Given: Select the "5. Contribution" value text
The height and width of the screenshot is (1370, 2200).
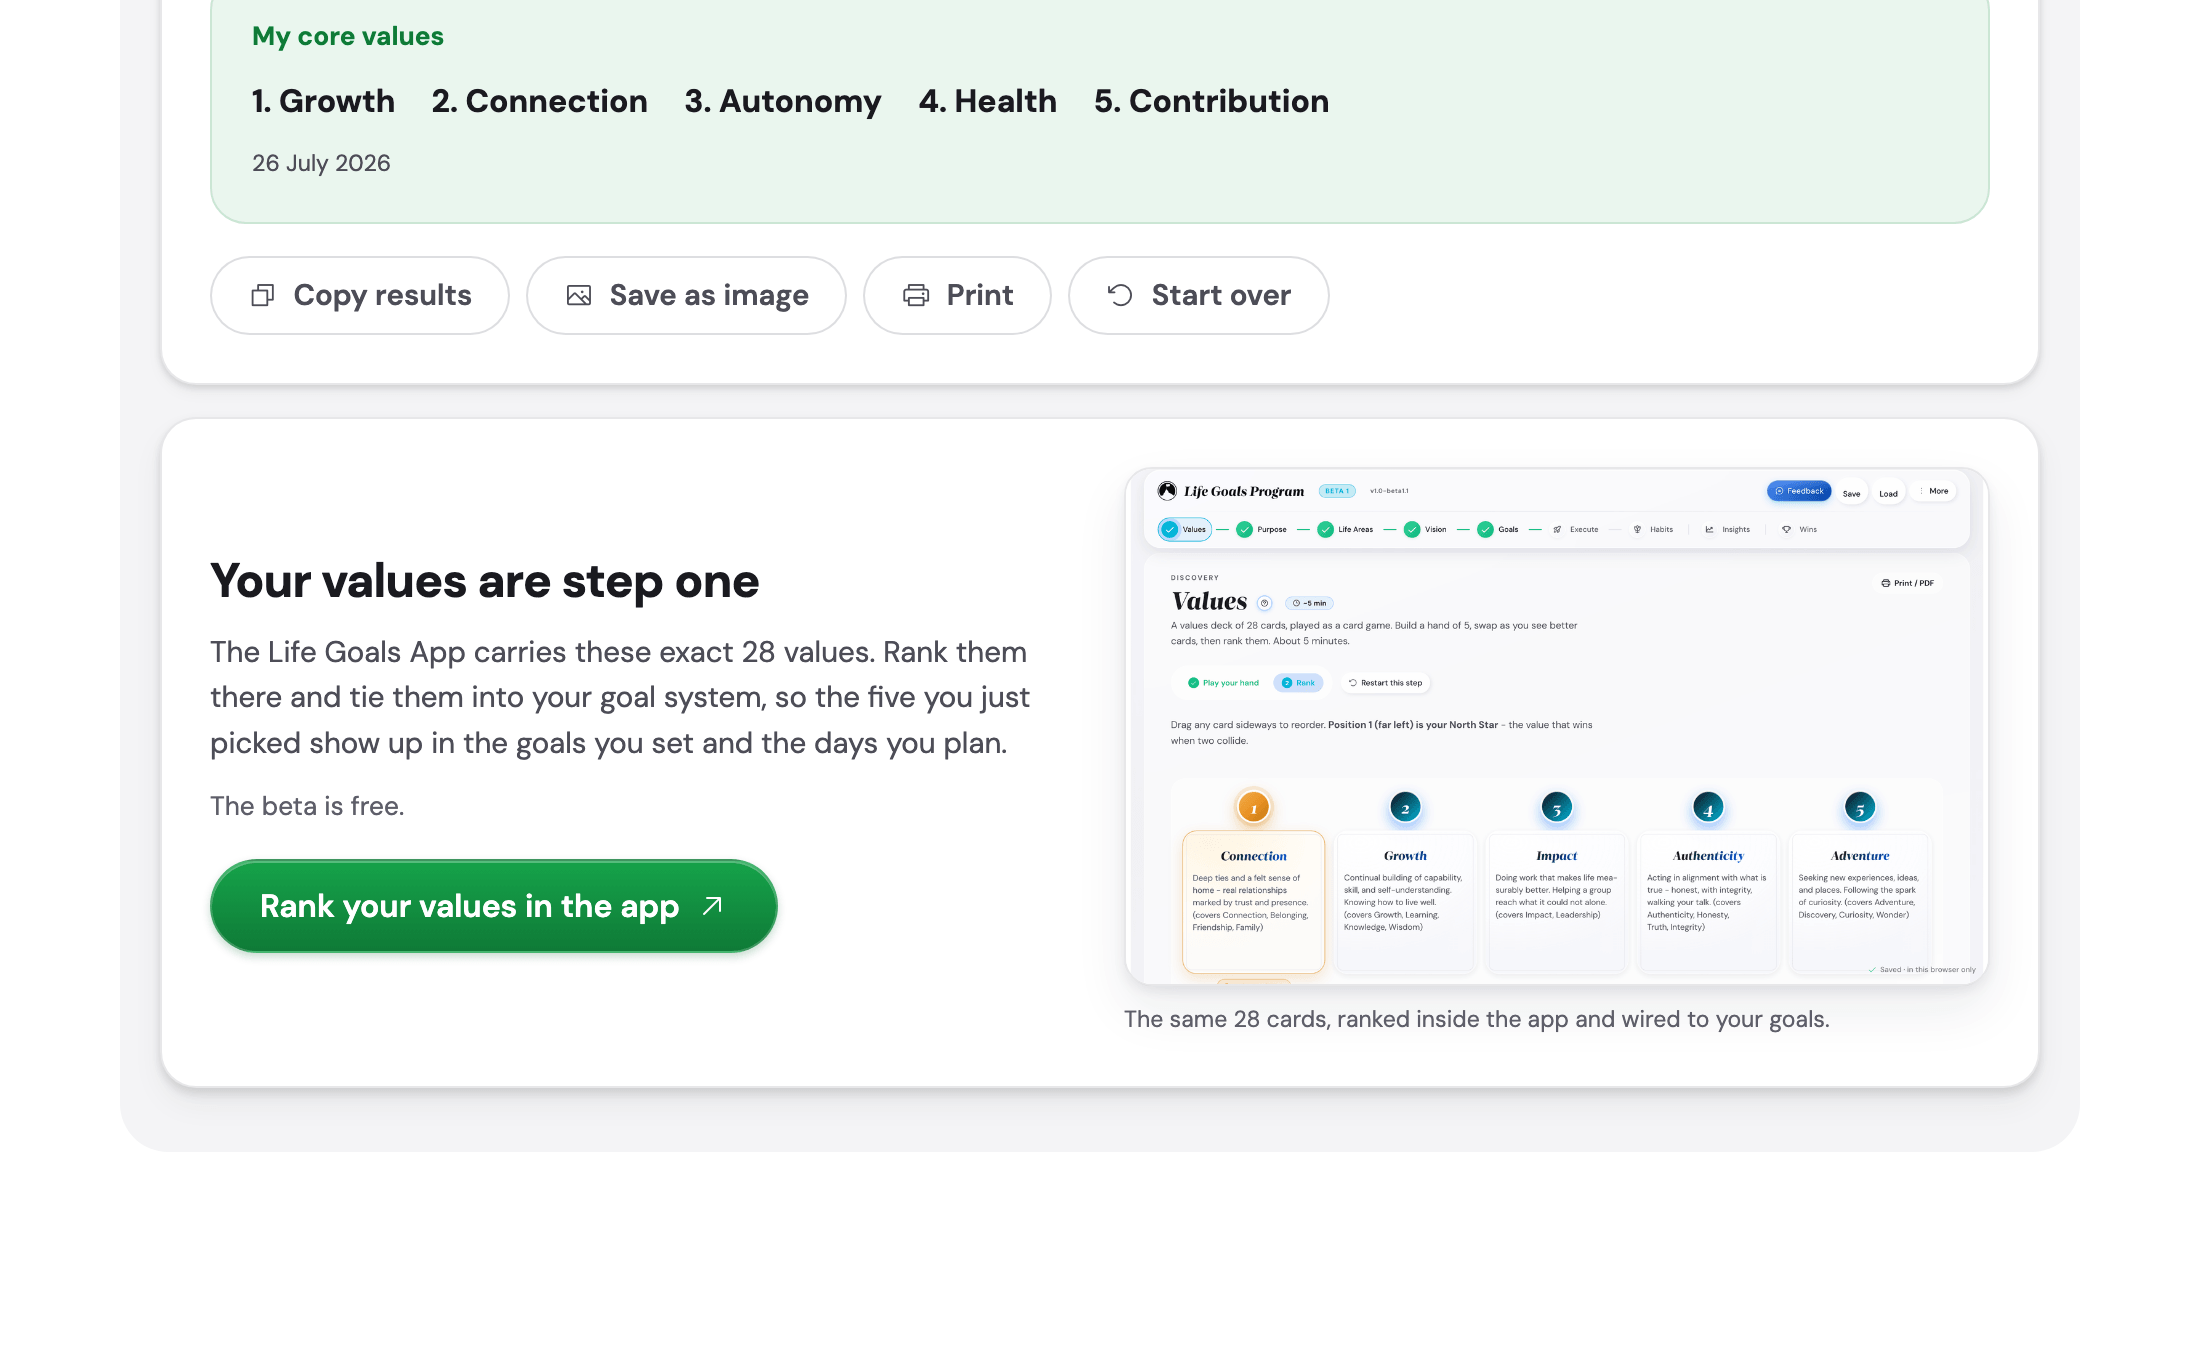Looking at the screenshot, I should 1212,101.
